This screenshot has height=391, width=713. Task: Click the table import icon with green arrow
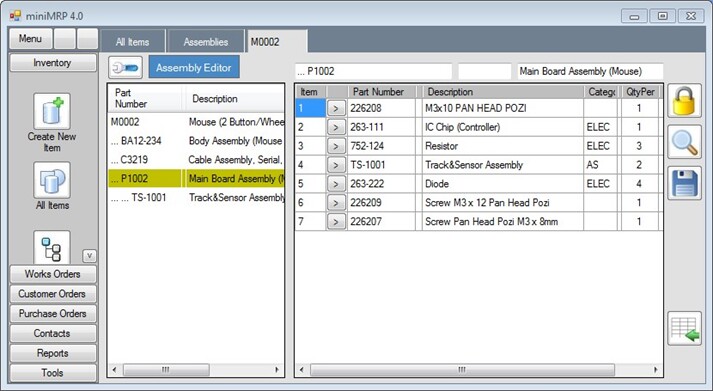coord(684,328)
